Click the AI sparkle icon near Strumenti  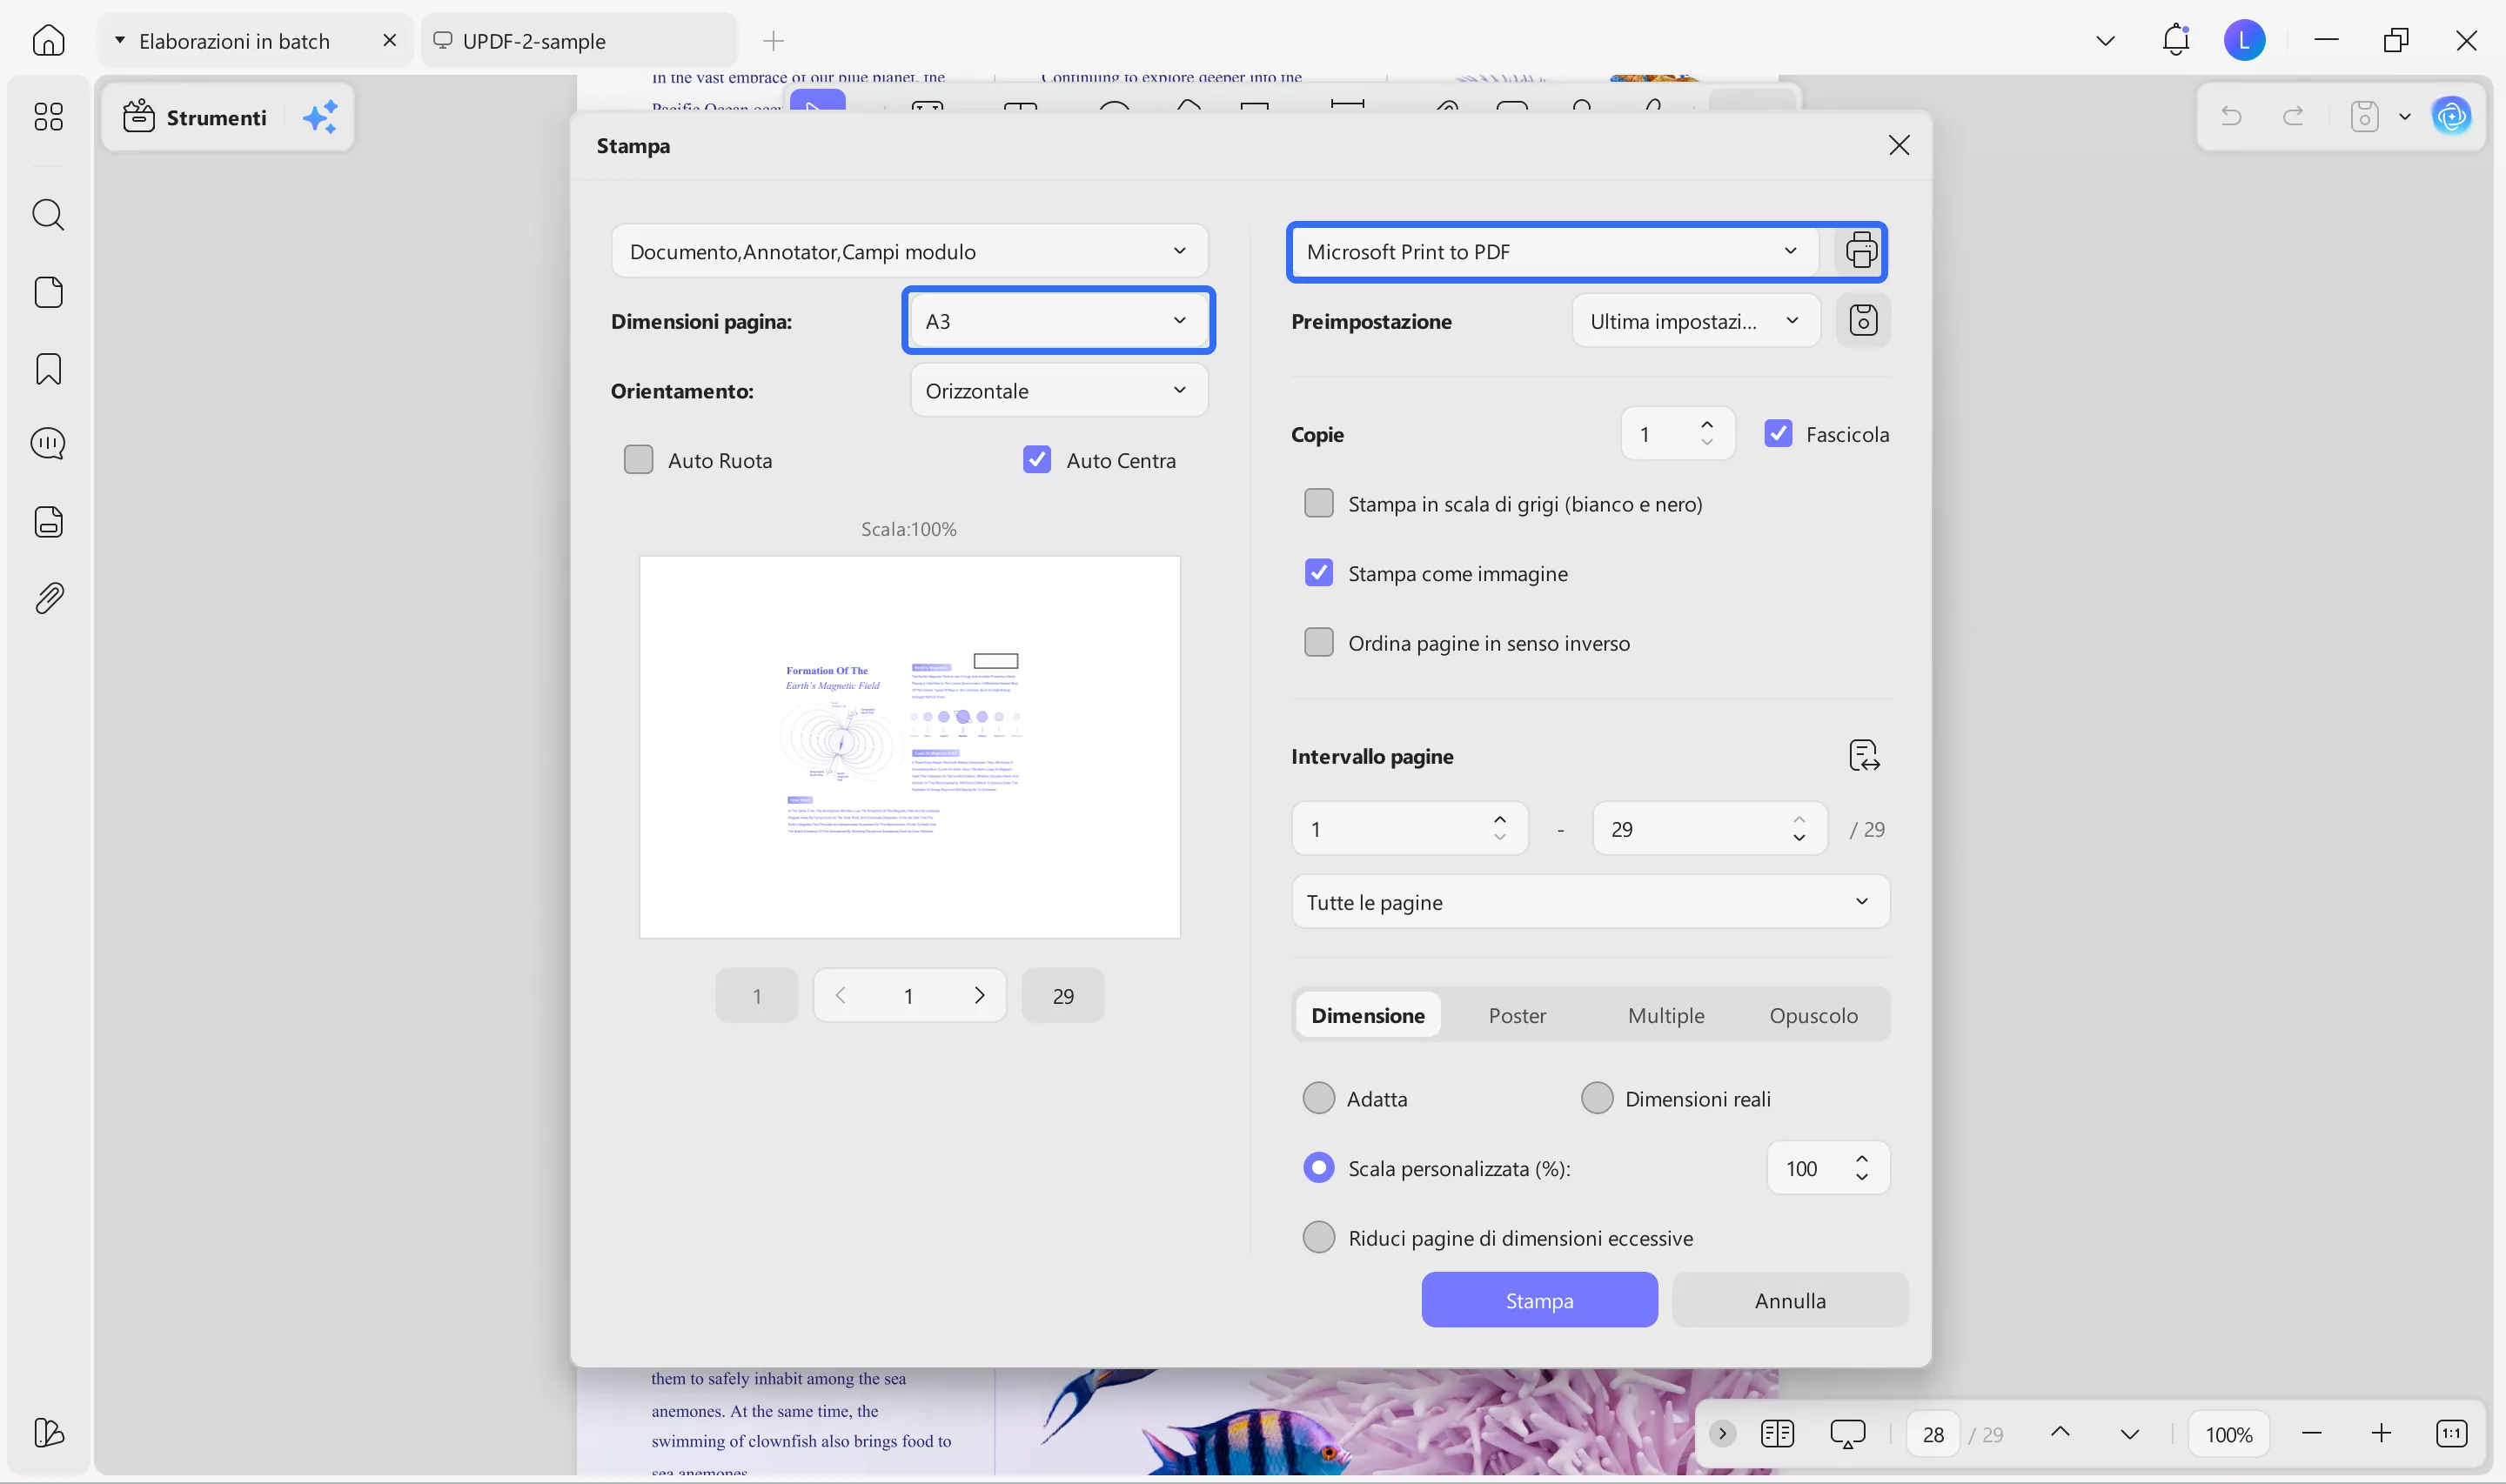(320, 117)
